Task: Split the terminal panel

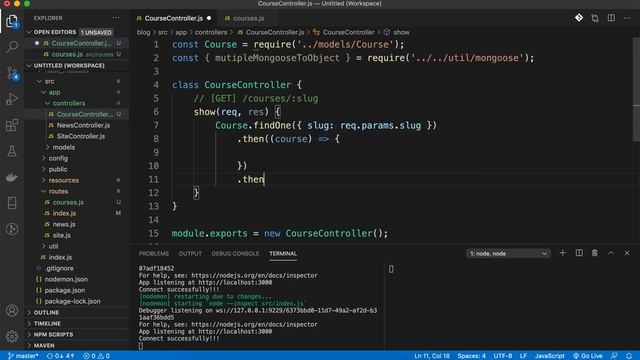Action: click(x=579, y=253)
